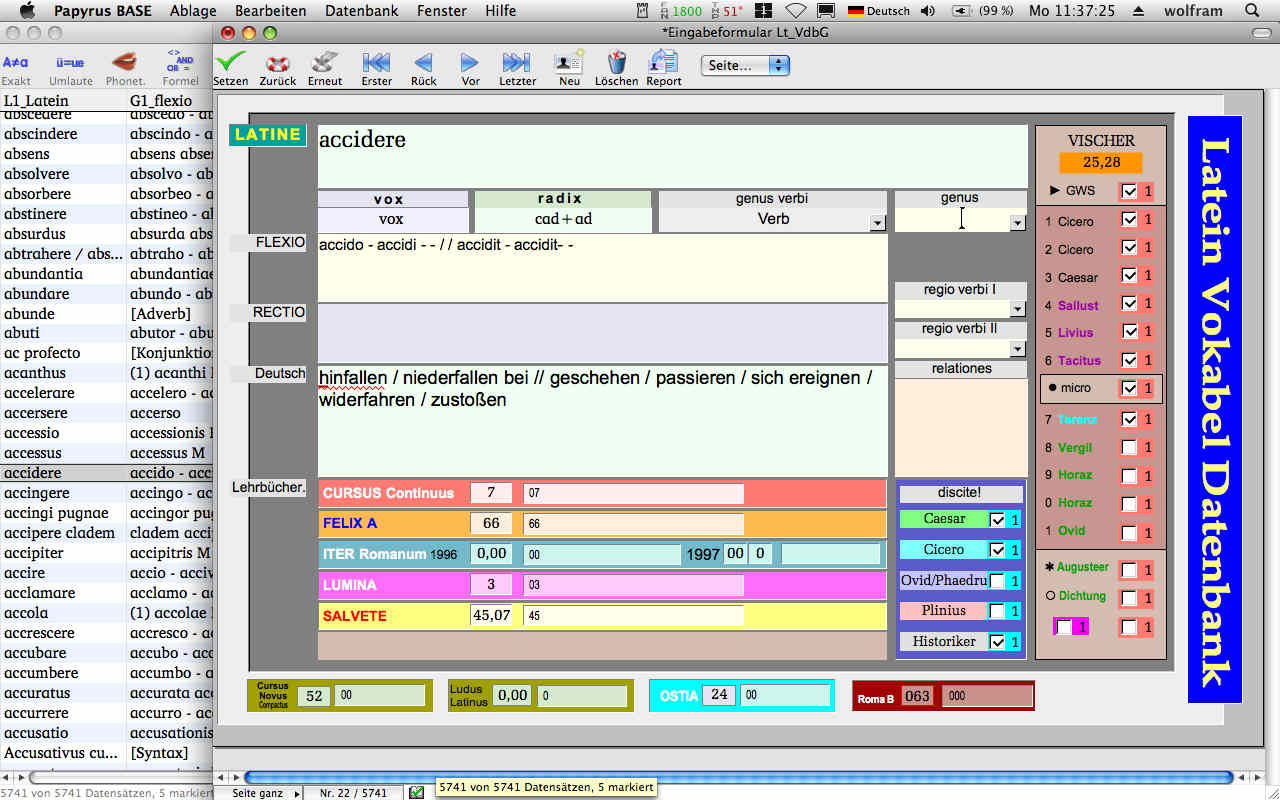Jump to last record with Letzter icon
The image size is (1280, 800).
[517, 62]
